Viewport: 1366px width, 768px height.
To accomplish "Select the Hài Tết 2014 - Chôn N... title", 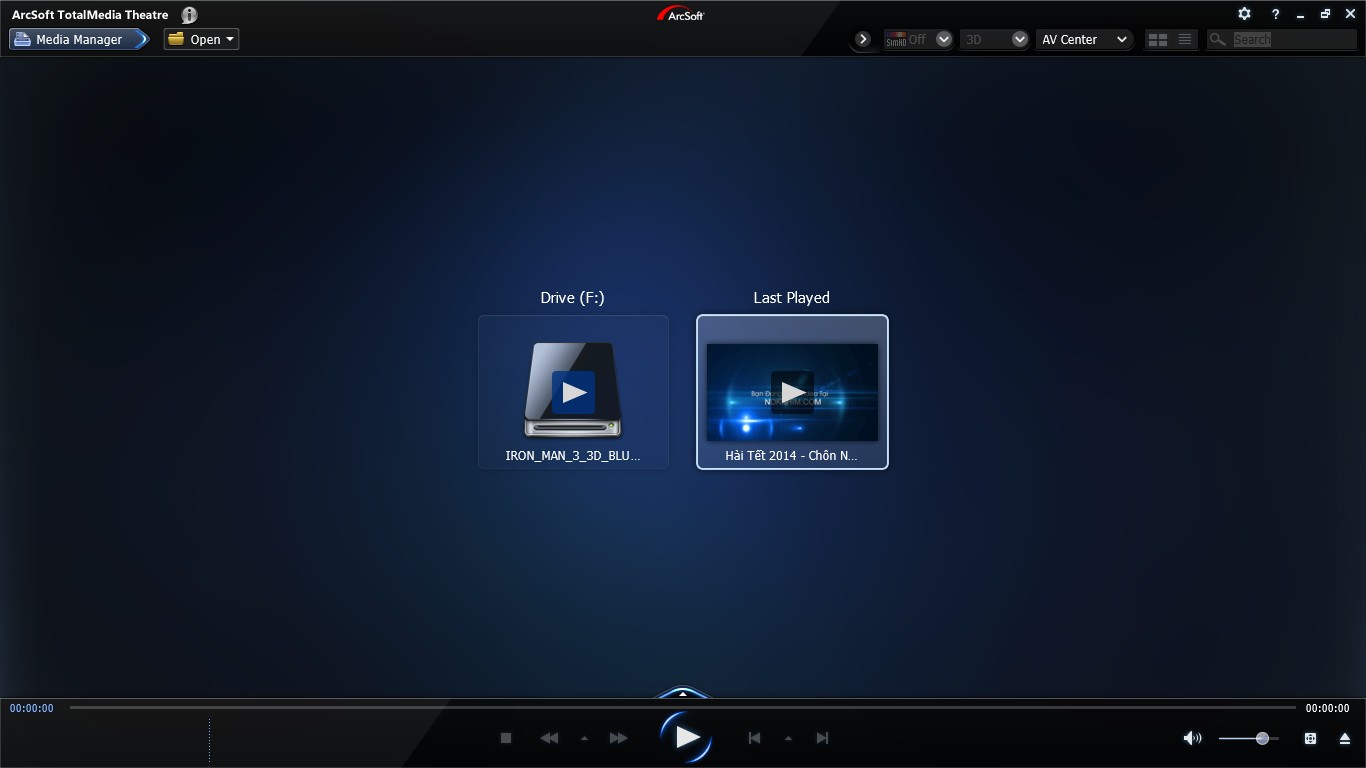I will [792, 455].
